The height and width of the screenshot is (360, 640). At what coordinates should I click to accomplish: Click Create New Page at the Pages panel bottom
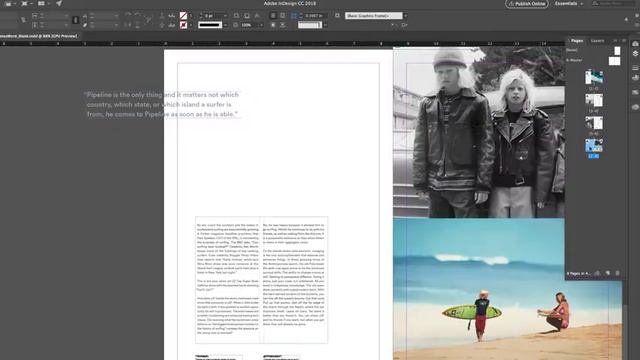tap(608, 273)
